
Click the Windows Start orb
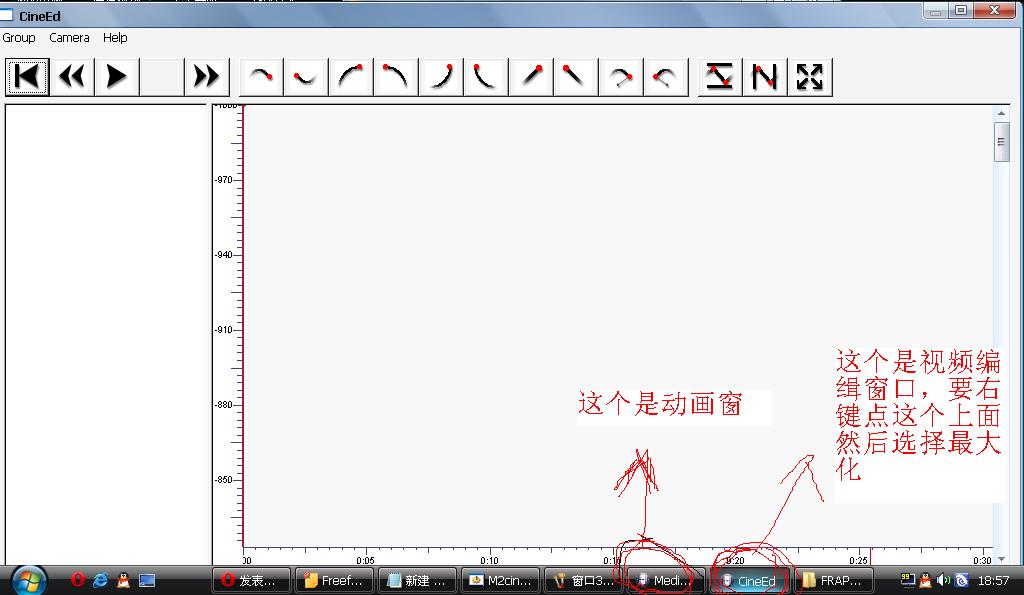coord(27,579)
